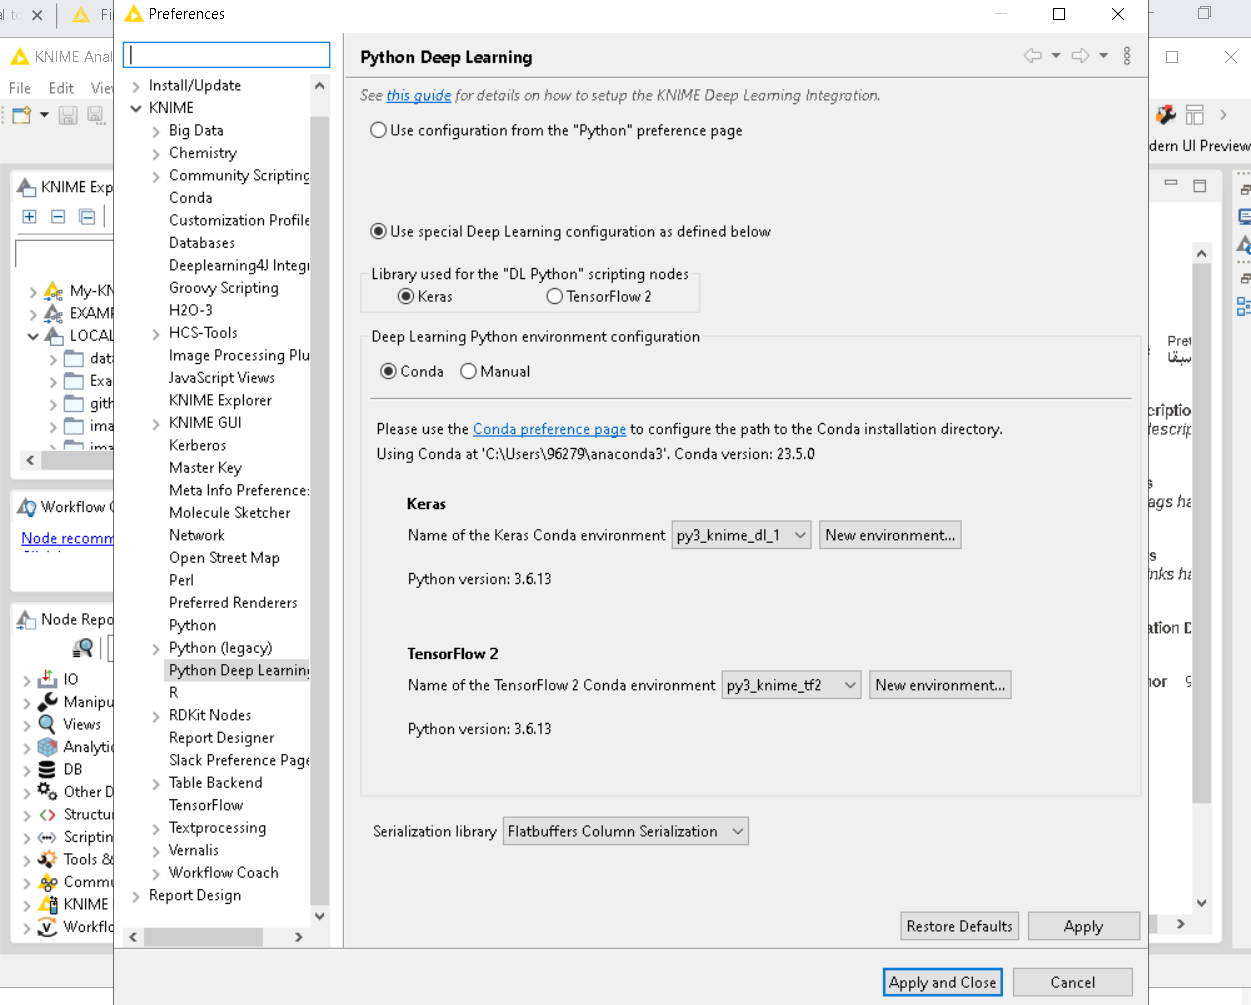Image resolution: width=1251 pixels, height=1005 pixels.
Task: Click the IO category icon in Node Repository
Action: point(47,679)
